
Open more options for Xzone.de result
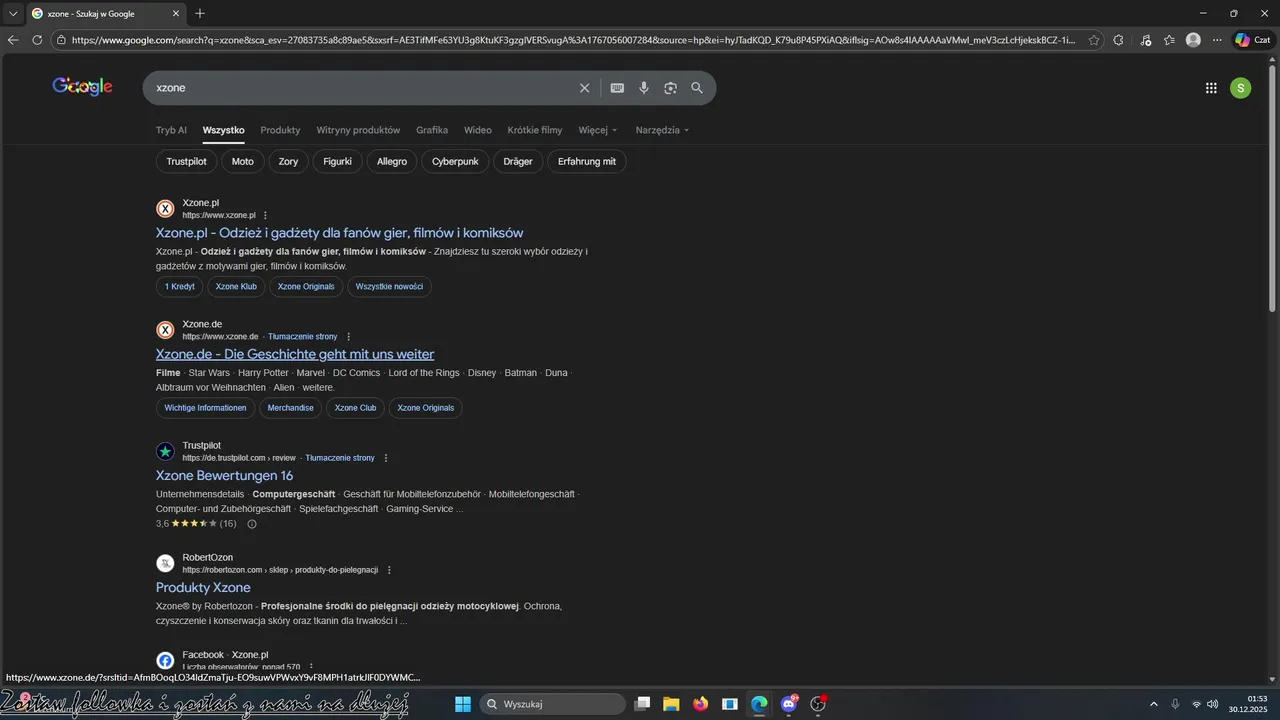[x=348, y=337]
